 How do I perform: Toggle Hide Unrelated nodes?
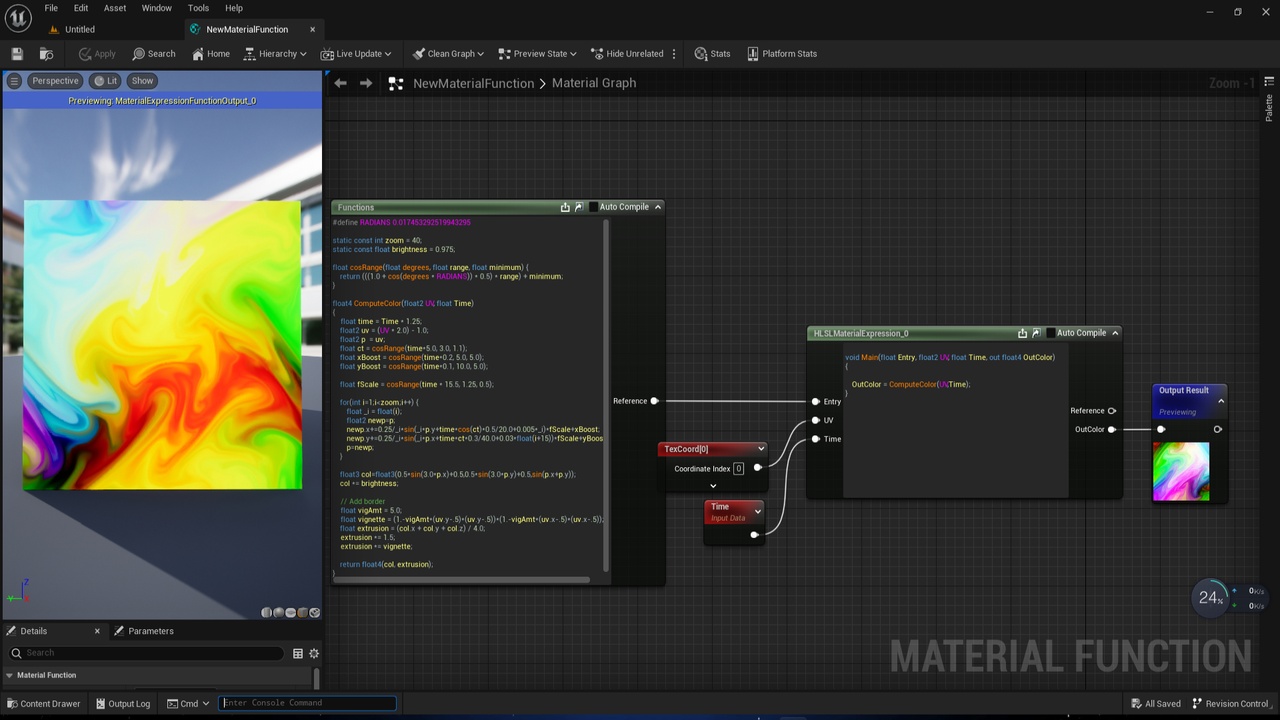click(627, 54)
